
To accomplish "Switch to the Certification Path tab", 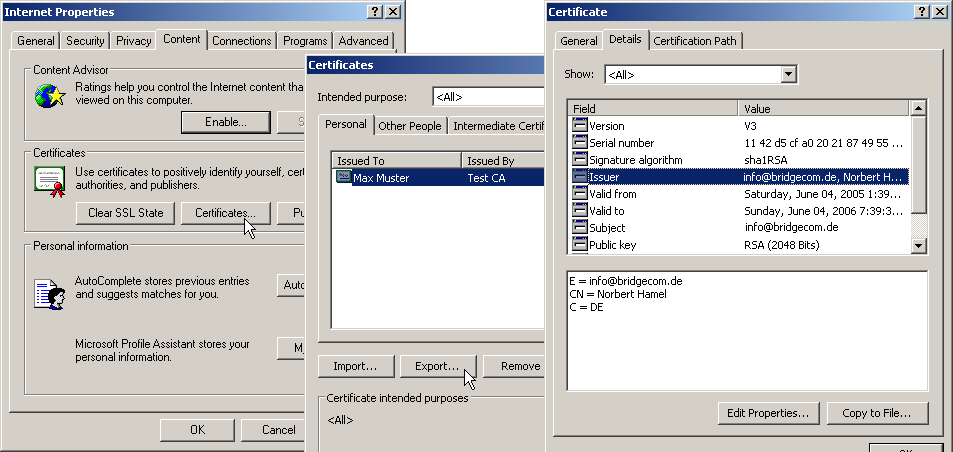I will tap(696, 41).
